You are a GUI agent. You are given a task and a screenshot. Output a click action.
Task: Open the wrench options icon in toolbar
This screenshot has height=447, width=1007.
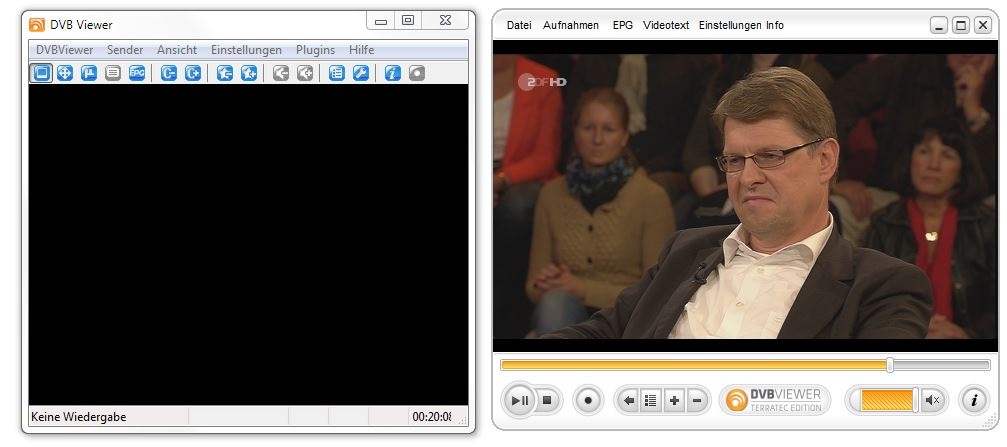[361, 73]
